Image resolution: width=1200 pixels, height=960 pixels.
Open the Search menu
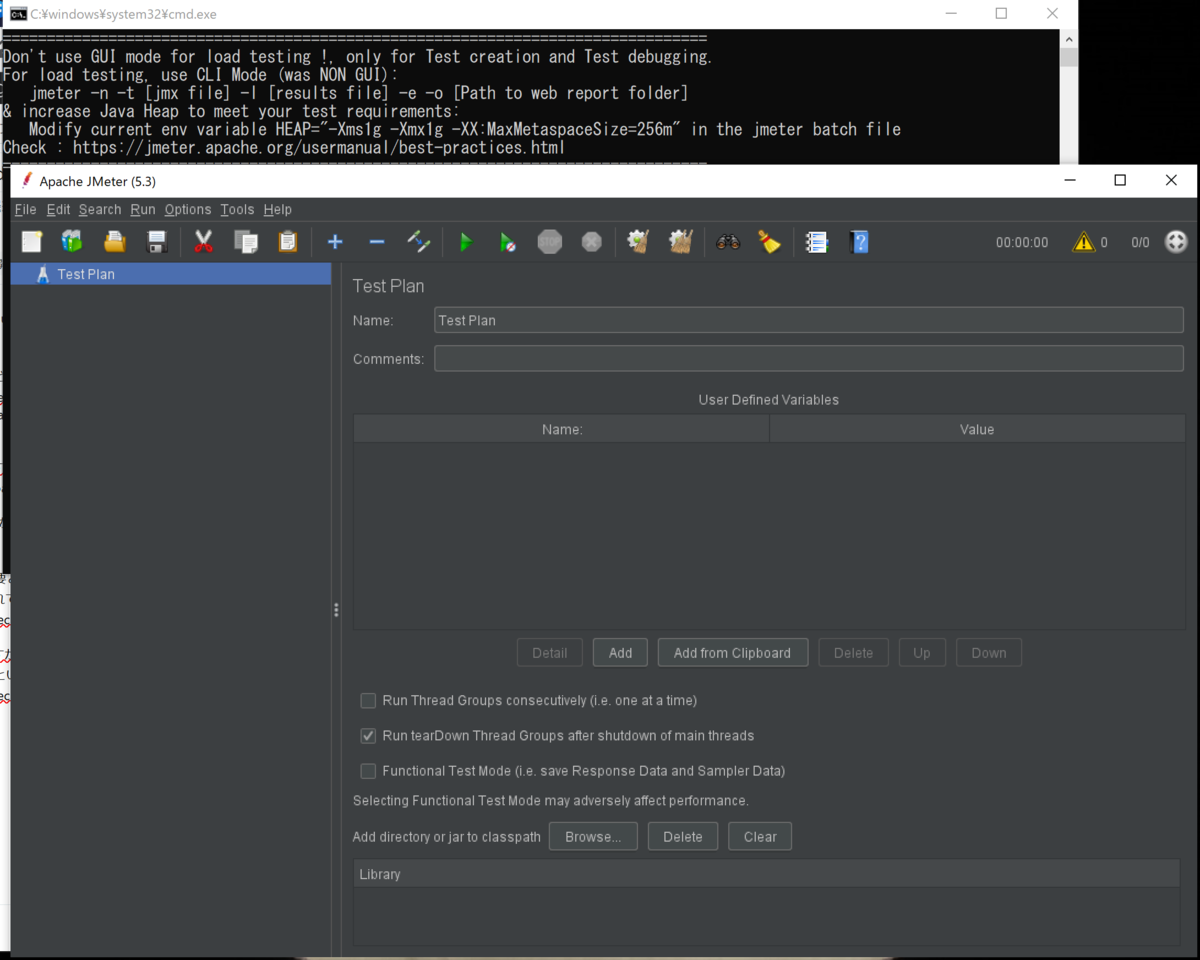coord(100,209)
